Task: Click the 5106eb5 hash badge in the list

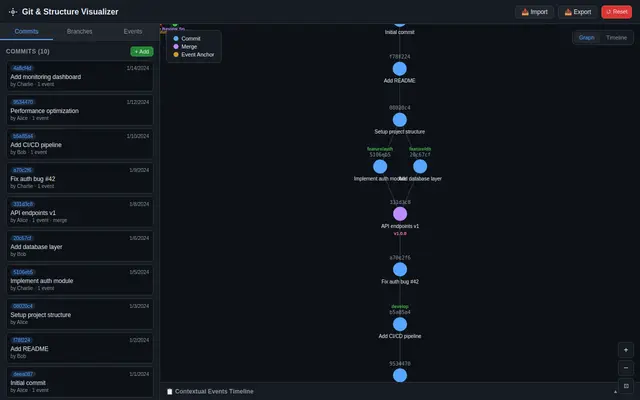Action: [x=23, y=272]
